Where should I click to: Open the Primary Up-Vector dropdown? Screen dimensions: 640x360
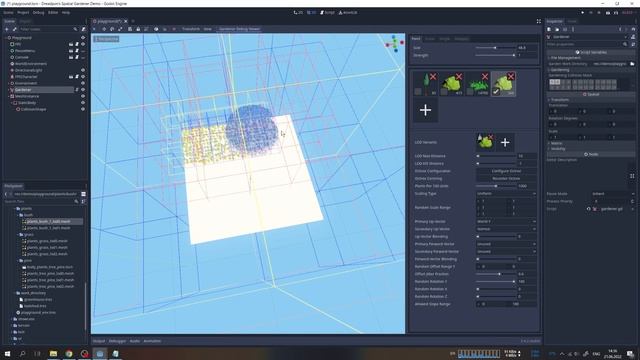coord(506,222)
